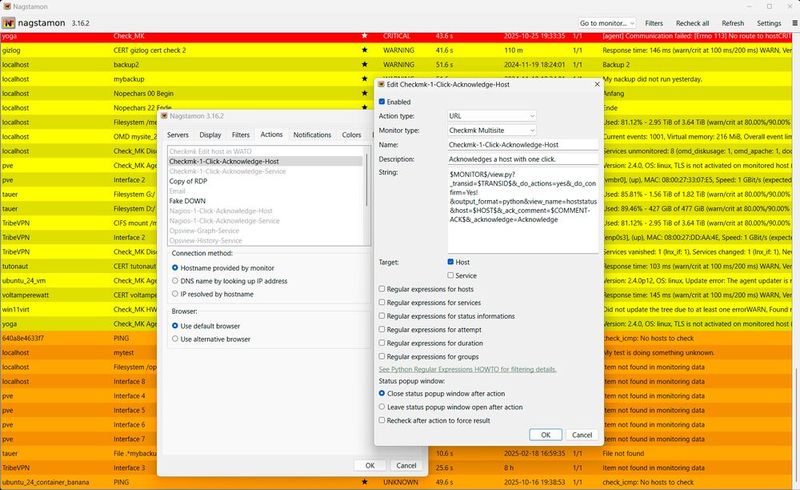Click Refresh in the main toolbar
800x490 pixels.
tap(733, 23)
